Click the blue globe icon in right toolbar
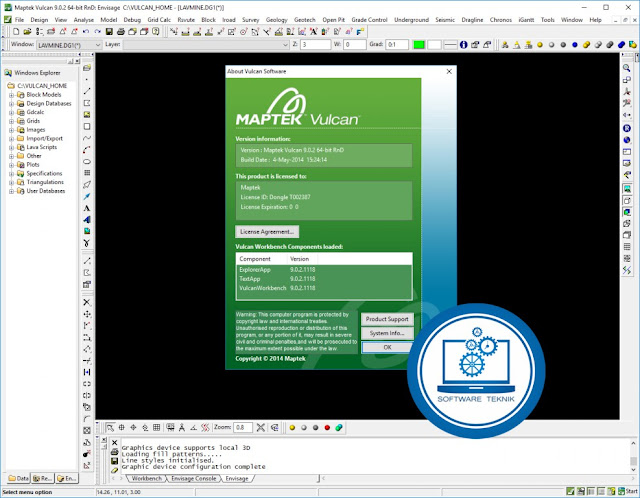This screenshot has height=498, width=640. coord(627,140)
